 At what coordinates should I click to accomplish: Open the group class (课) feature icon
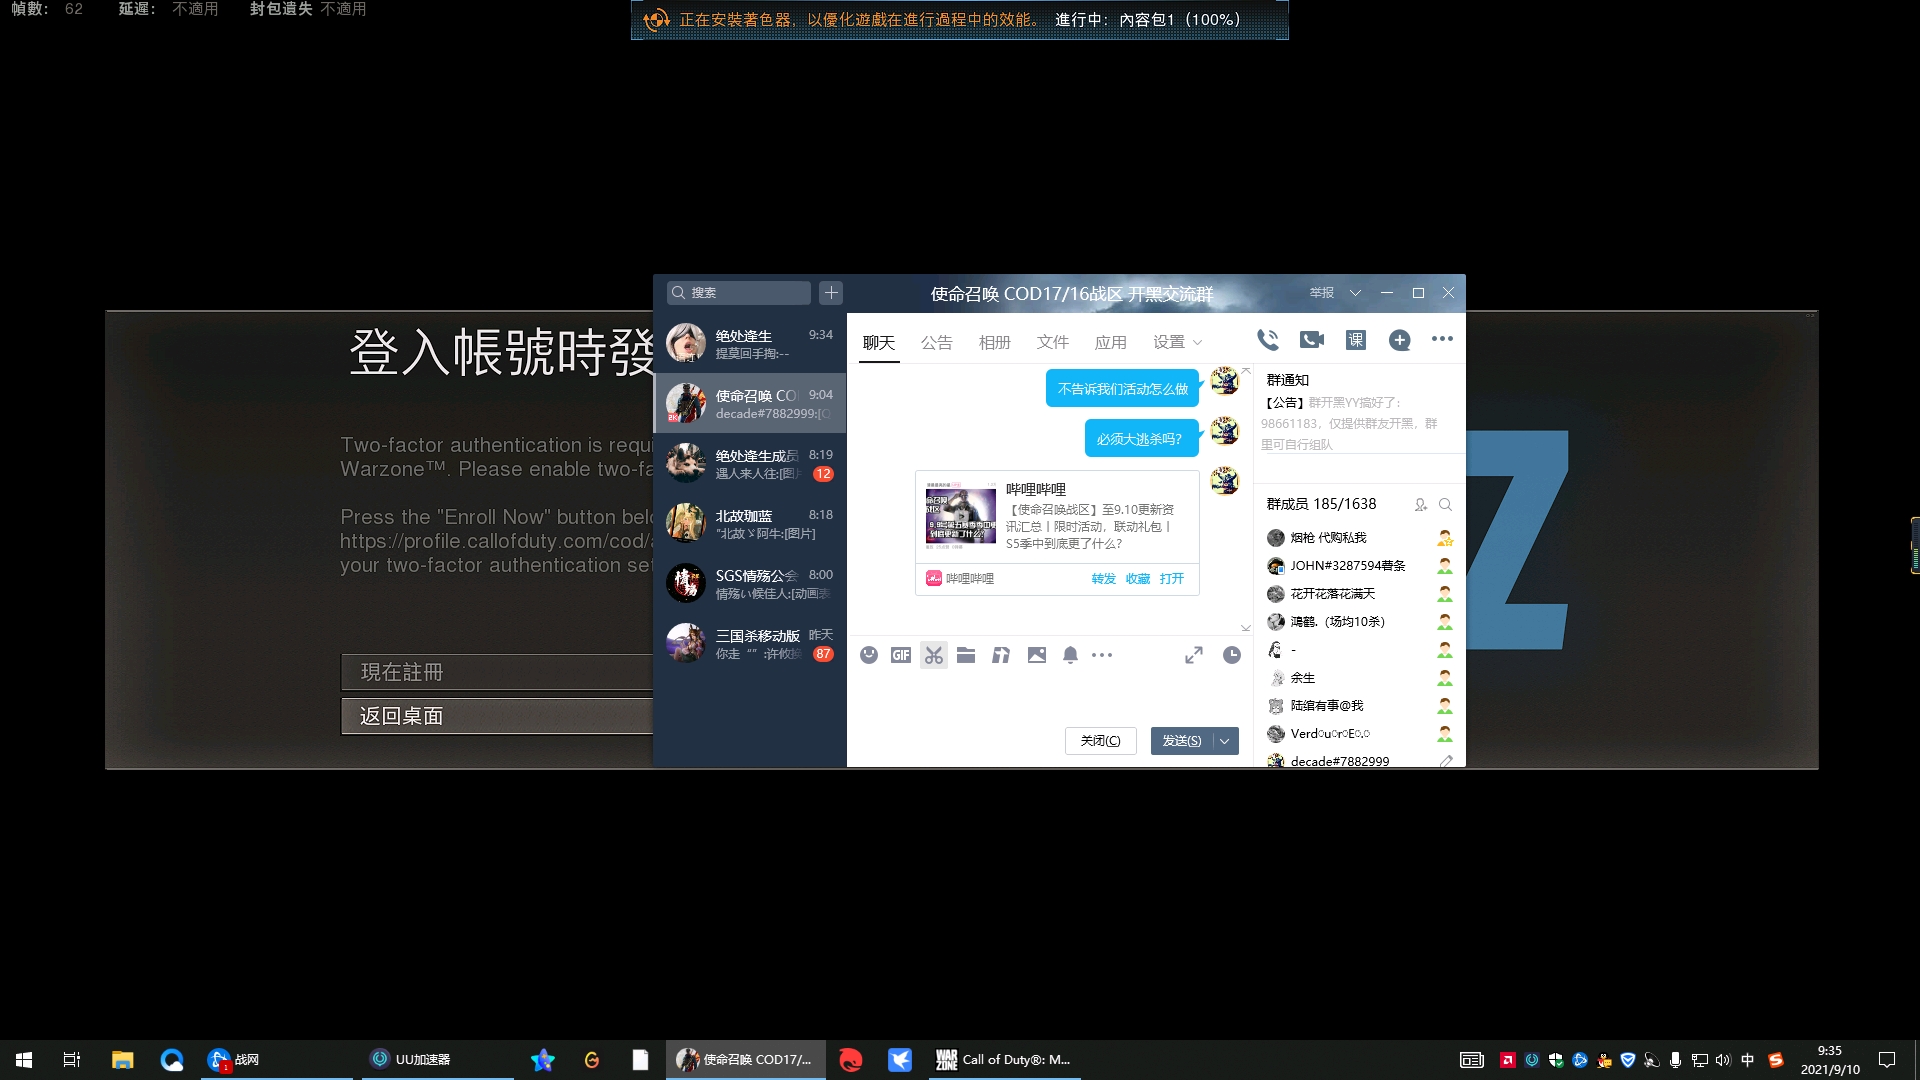(x=1356, y=340)
